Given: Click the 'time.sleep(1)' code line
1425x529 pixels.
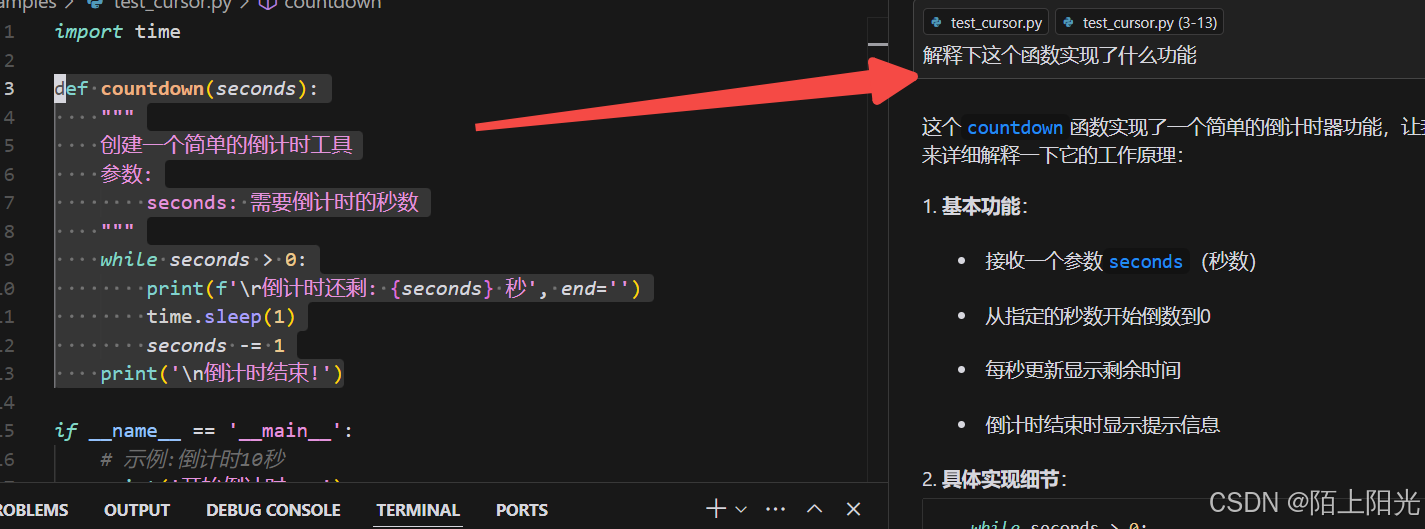Looking at the screenshot, I should tap(221, 316).
